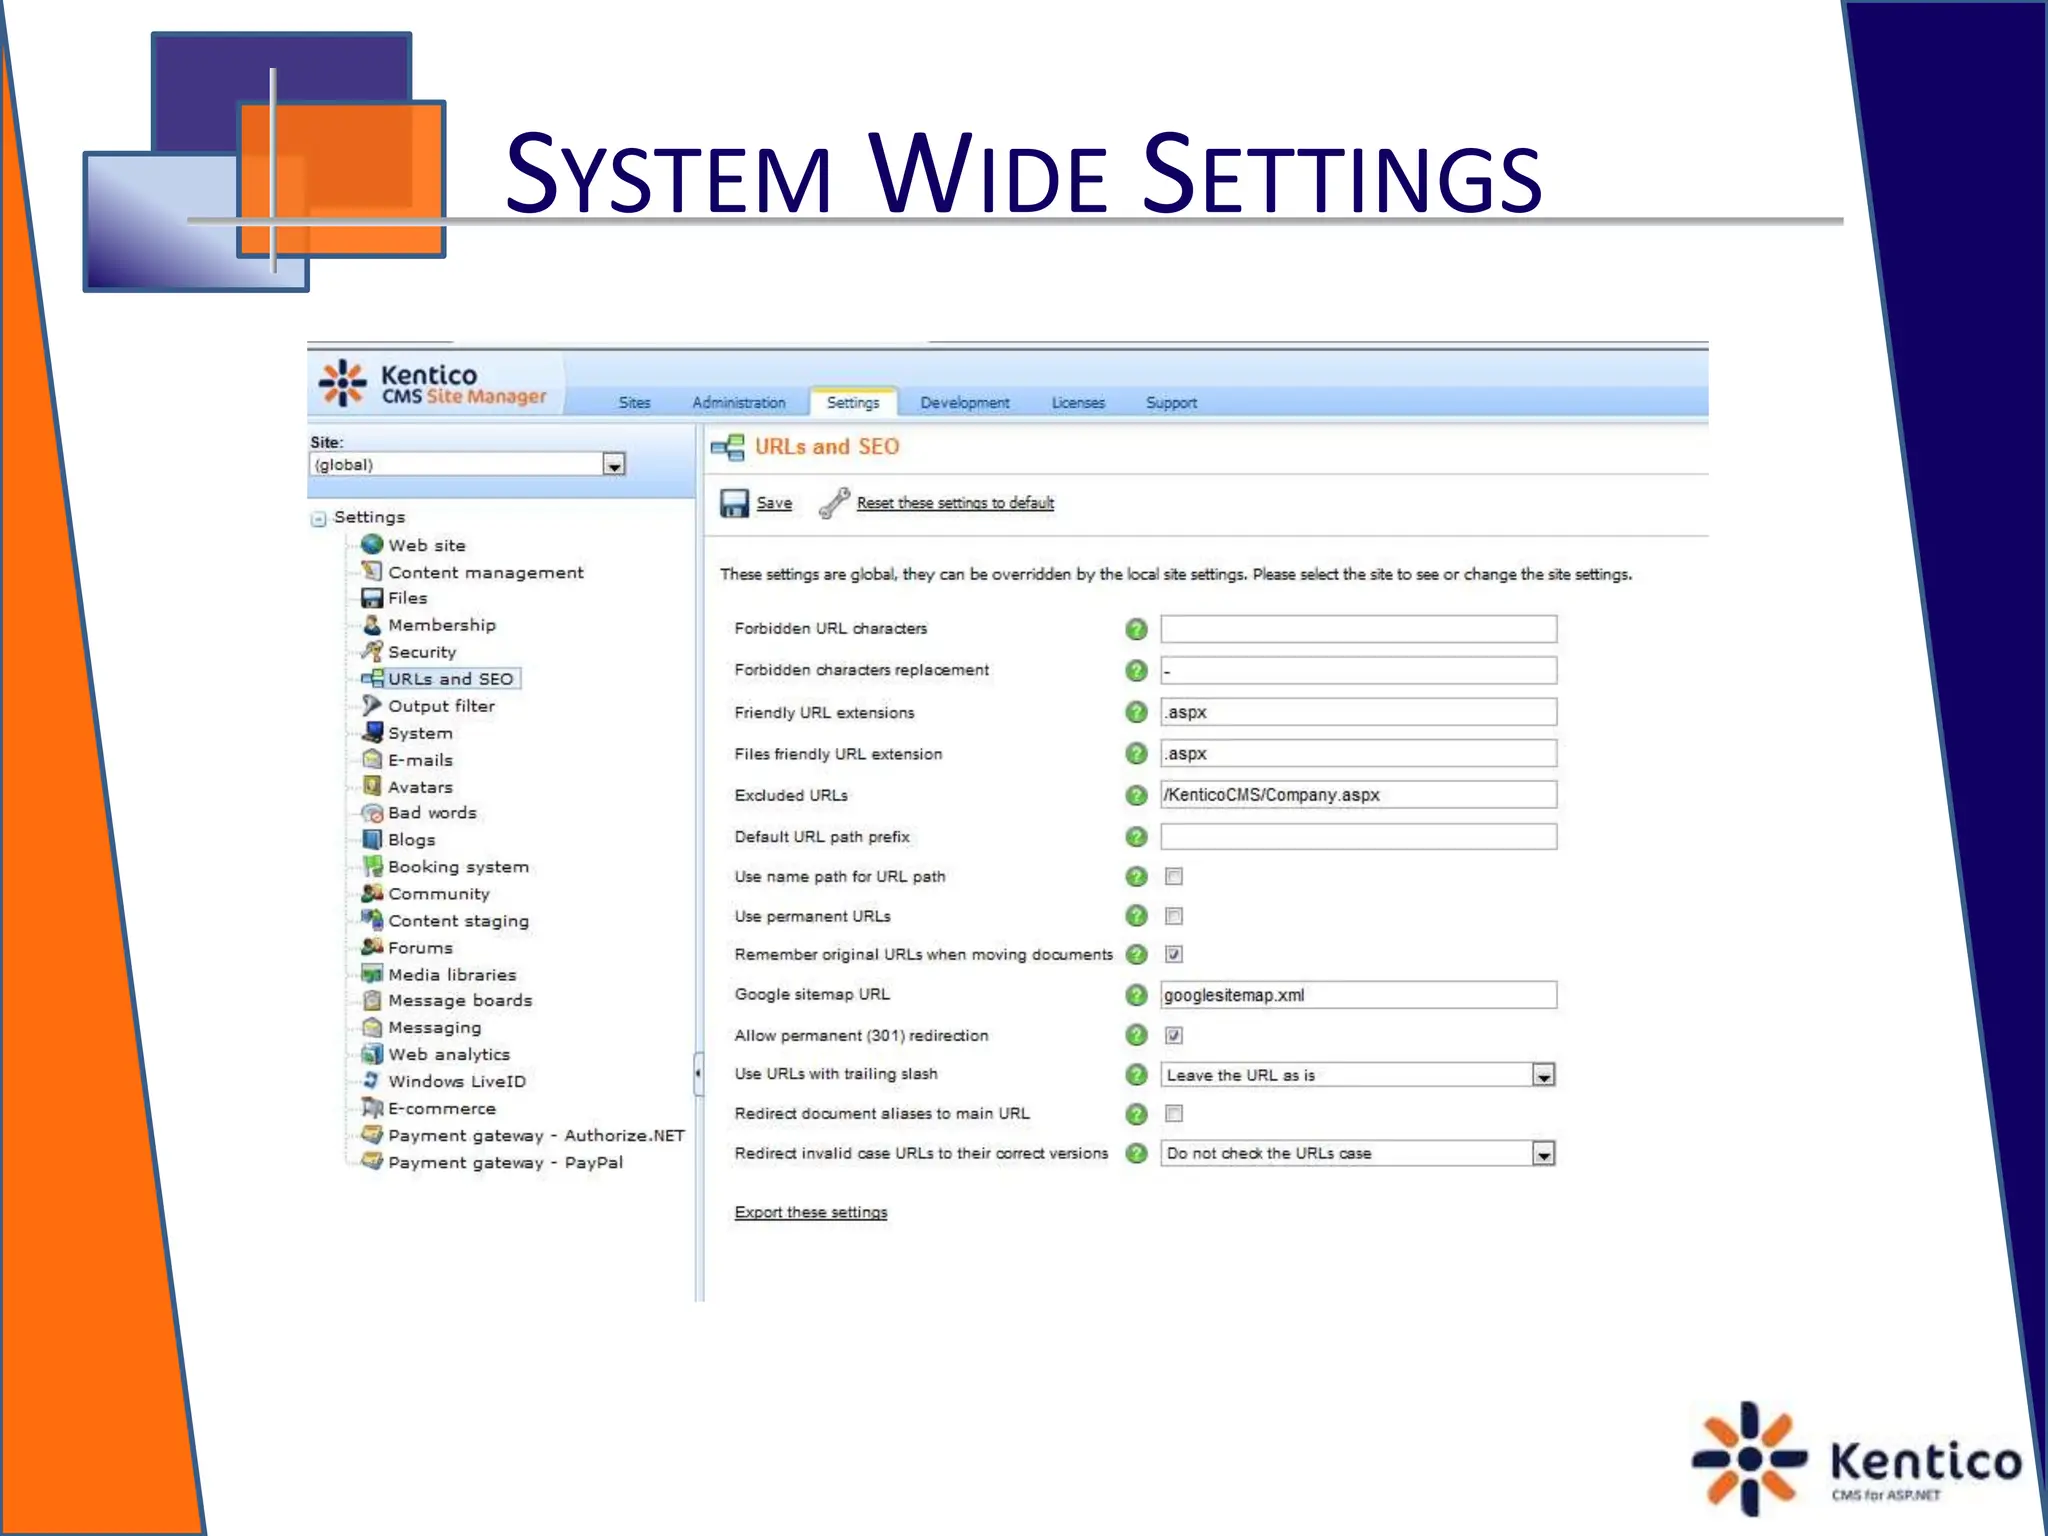Click the Default URL path prefix field

1358,836
